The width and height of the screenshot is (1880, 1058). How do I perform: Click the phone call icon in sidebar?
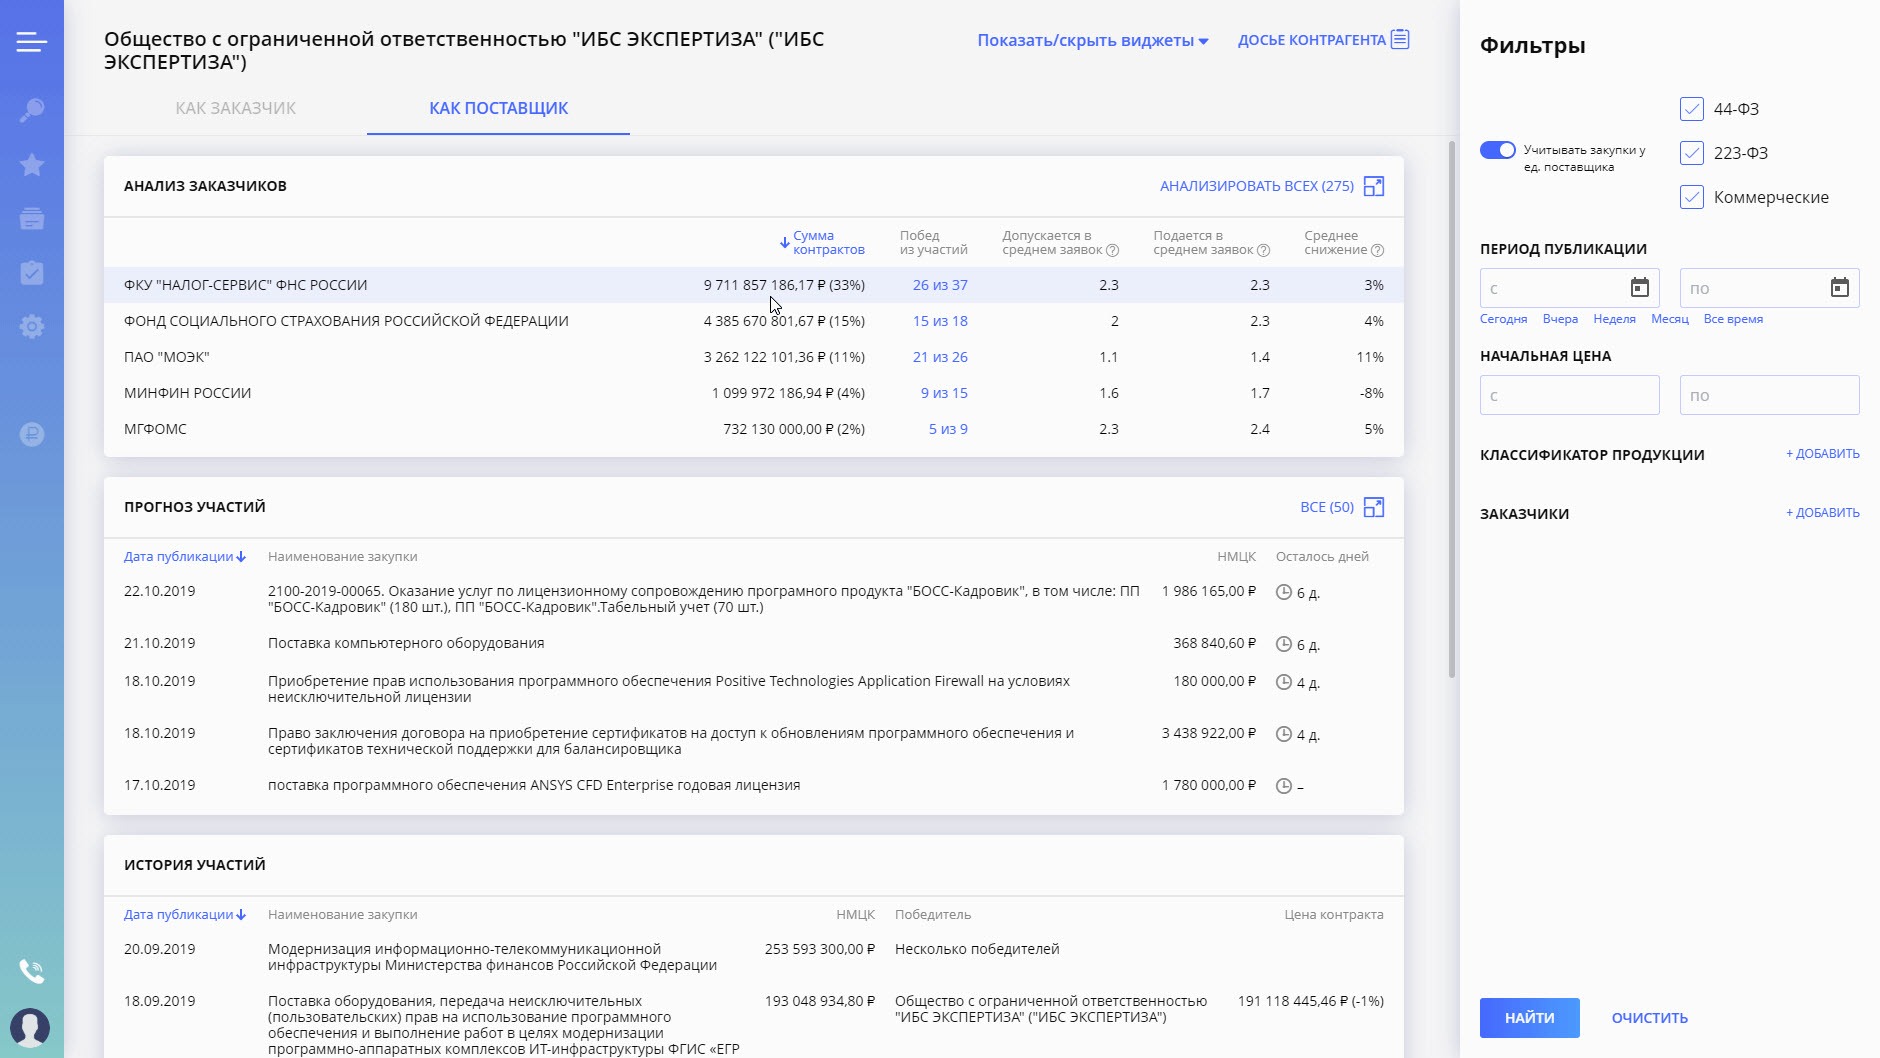(x=31, y=970)
